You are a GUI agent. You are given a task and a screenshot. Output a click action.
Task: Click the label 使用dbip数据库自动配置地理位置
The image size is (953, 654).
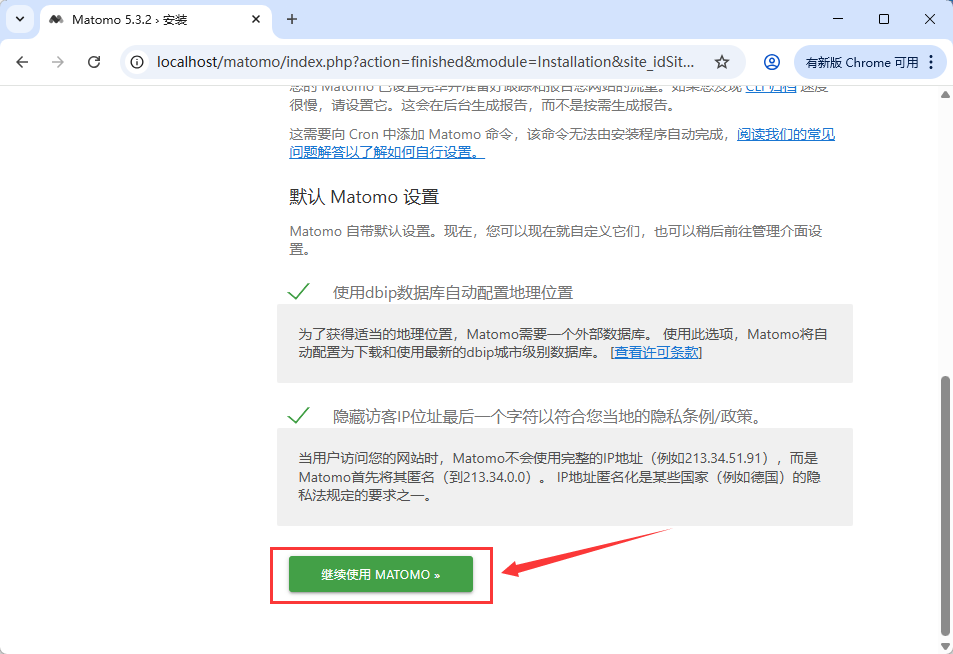tap(453, 293)
